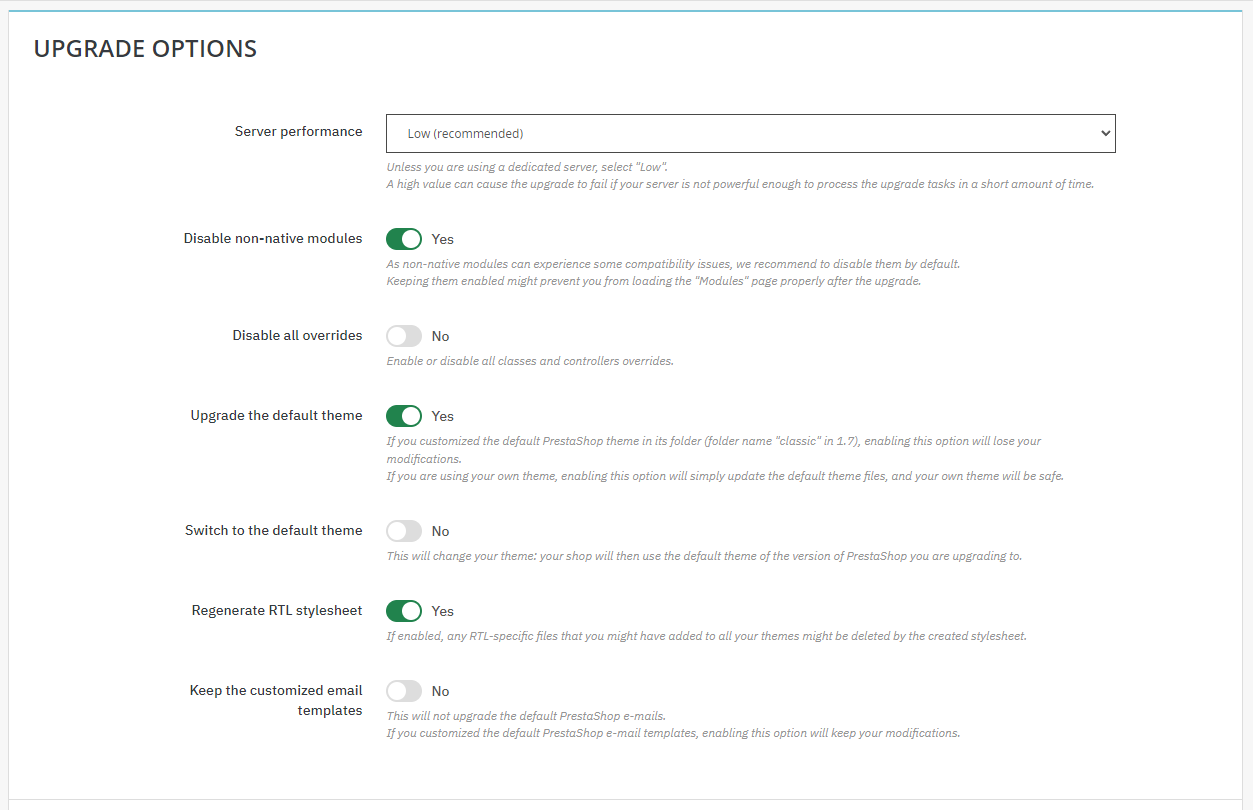Click help text about the "classic" theme folder
1253x810 pixels.
point(714,450)
